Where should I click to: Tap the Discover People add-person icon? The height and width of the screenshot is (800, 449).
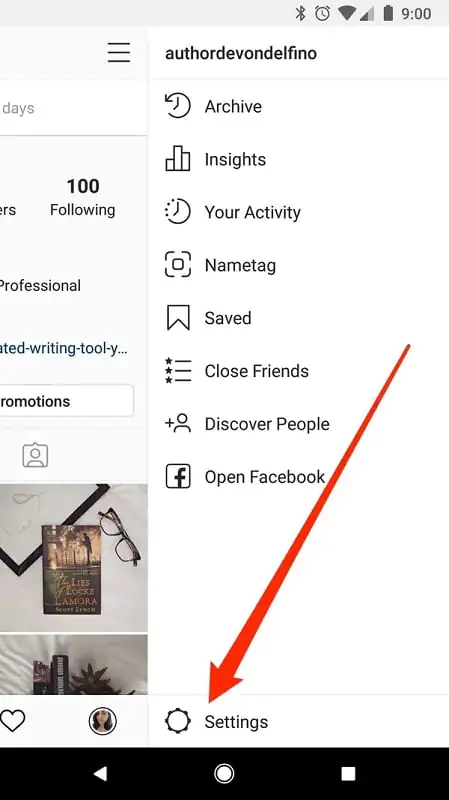tap(178, 423)
